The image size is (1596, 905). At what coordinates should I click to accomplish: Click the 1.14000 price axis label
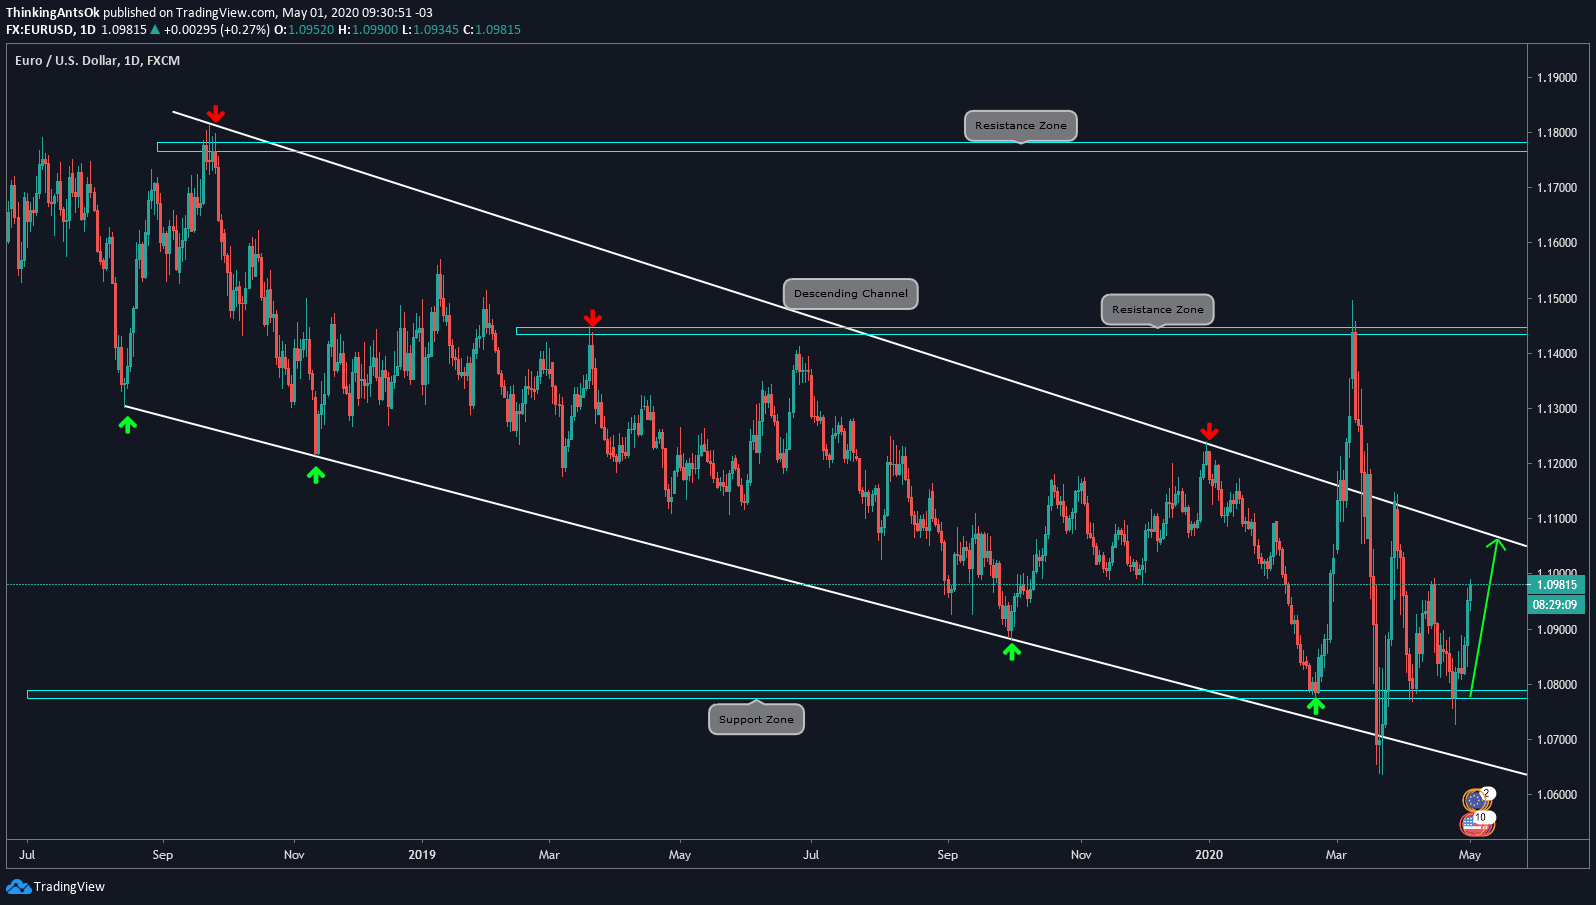click(x=1557, y=354)
